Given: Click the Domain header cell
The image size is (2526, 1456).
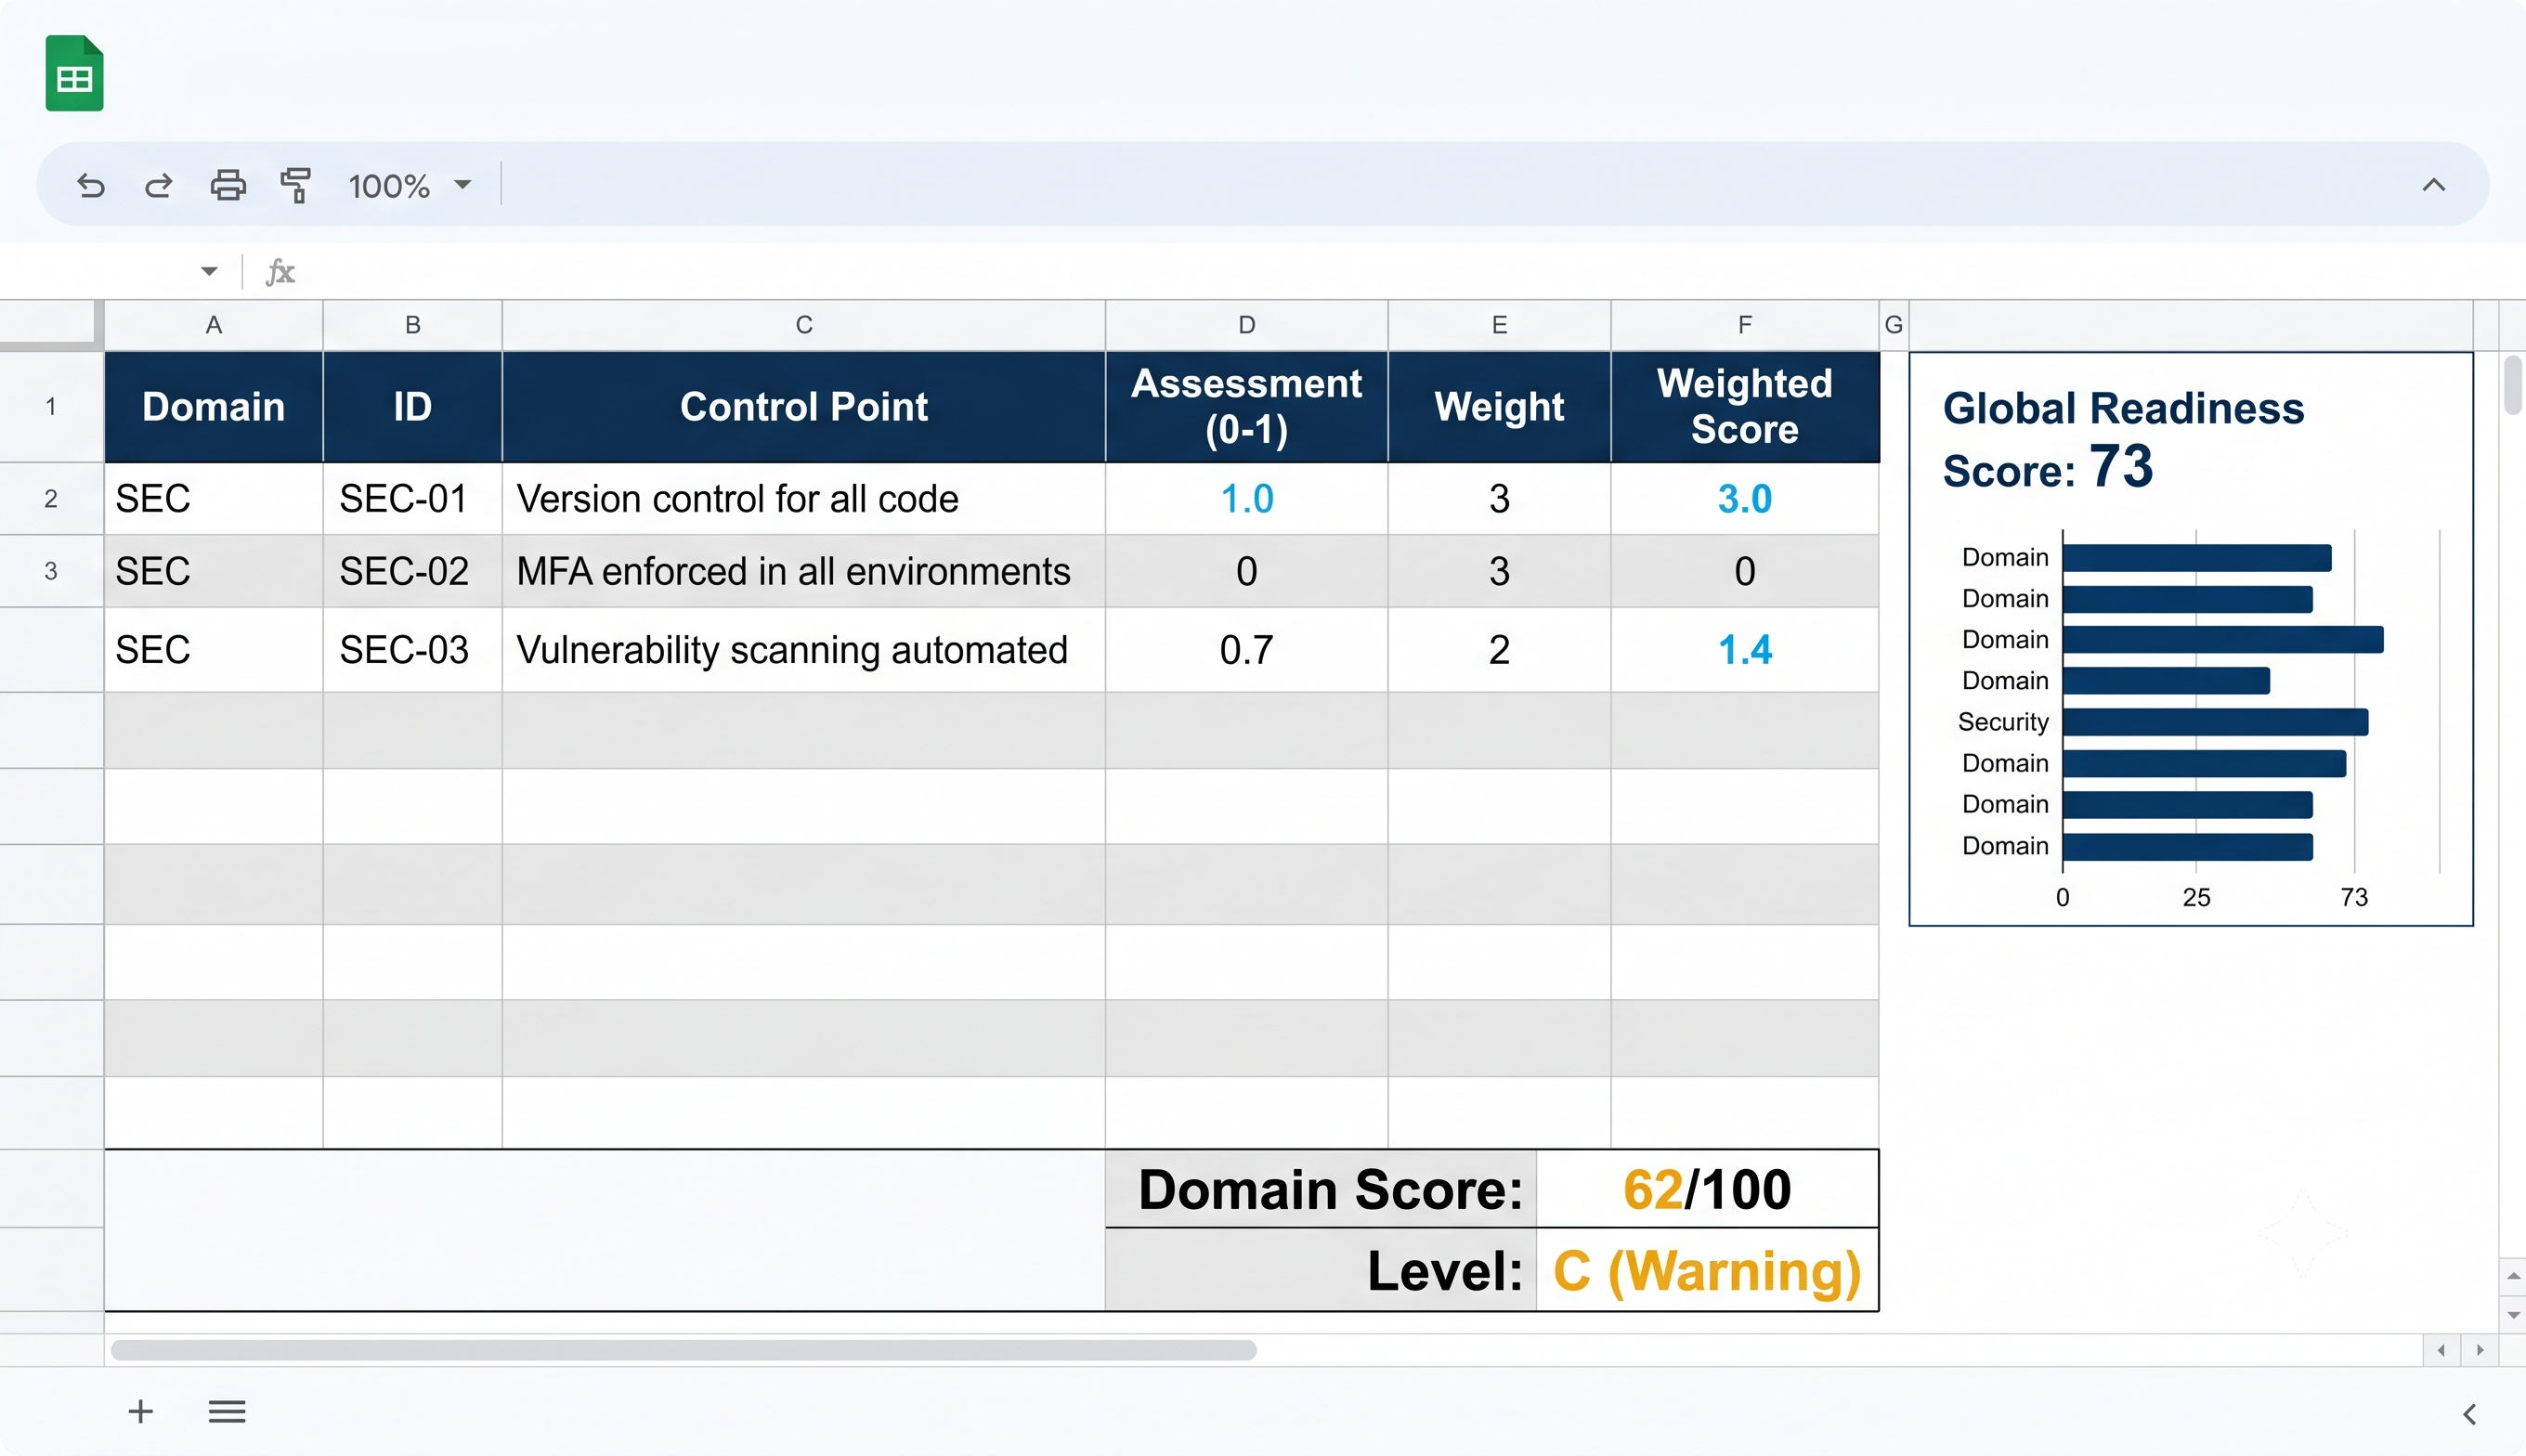Looking at the screenshot, I should point(213,407).
